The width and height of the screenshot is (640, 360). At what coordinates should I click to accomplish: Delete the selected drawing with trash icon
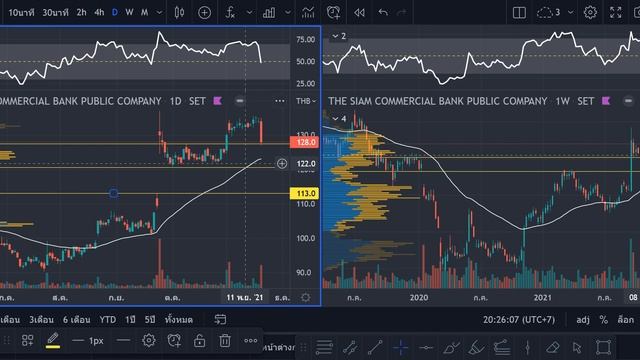tap(225, 340)
